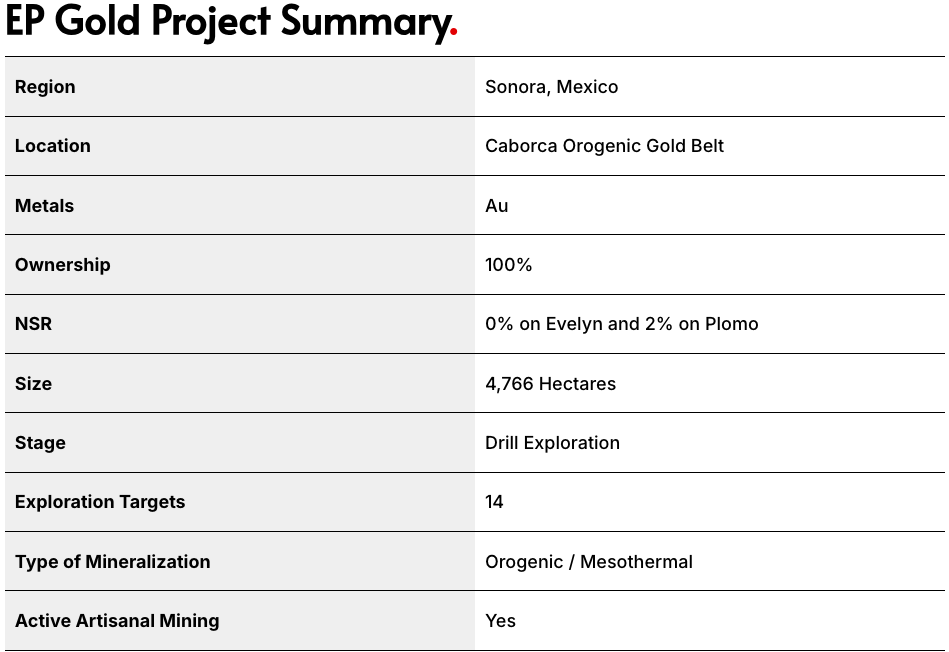This screenshot has width=949, height=652.
Task: Click the EP Gold Project Summary heading
Action: click(225, 22)
